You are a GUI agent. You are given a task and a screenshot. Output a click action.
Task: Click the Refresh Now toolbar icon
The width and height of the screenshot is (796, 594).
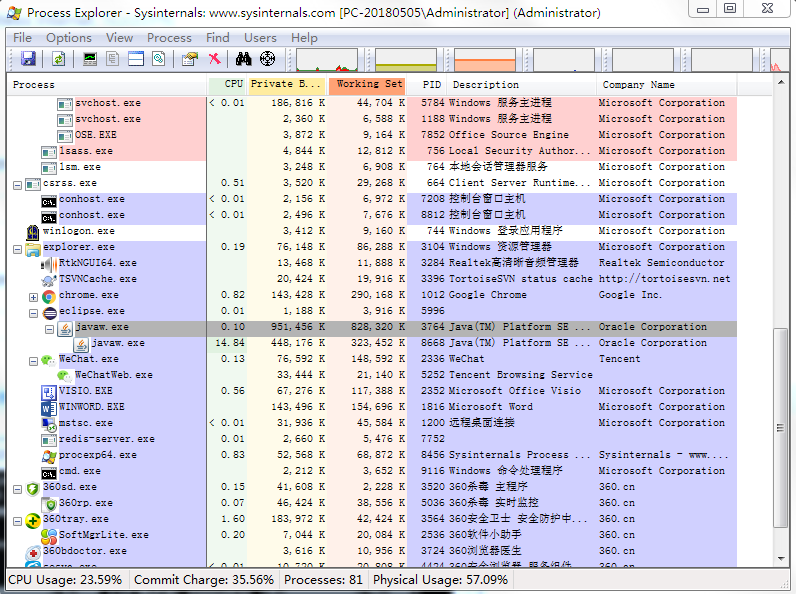coord(59,59)
